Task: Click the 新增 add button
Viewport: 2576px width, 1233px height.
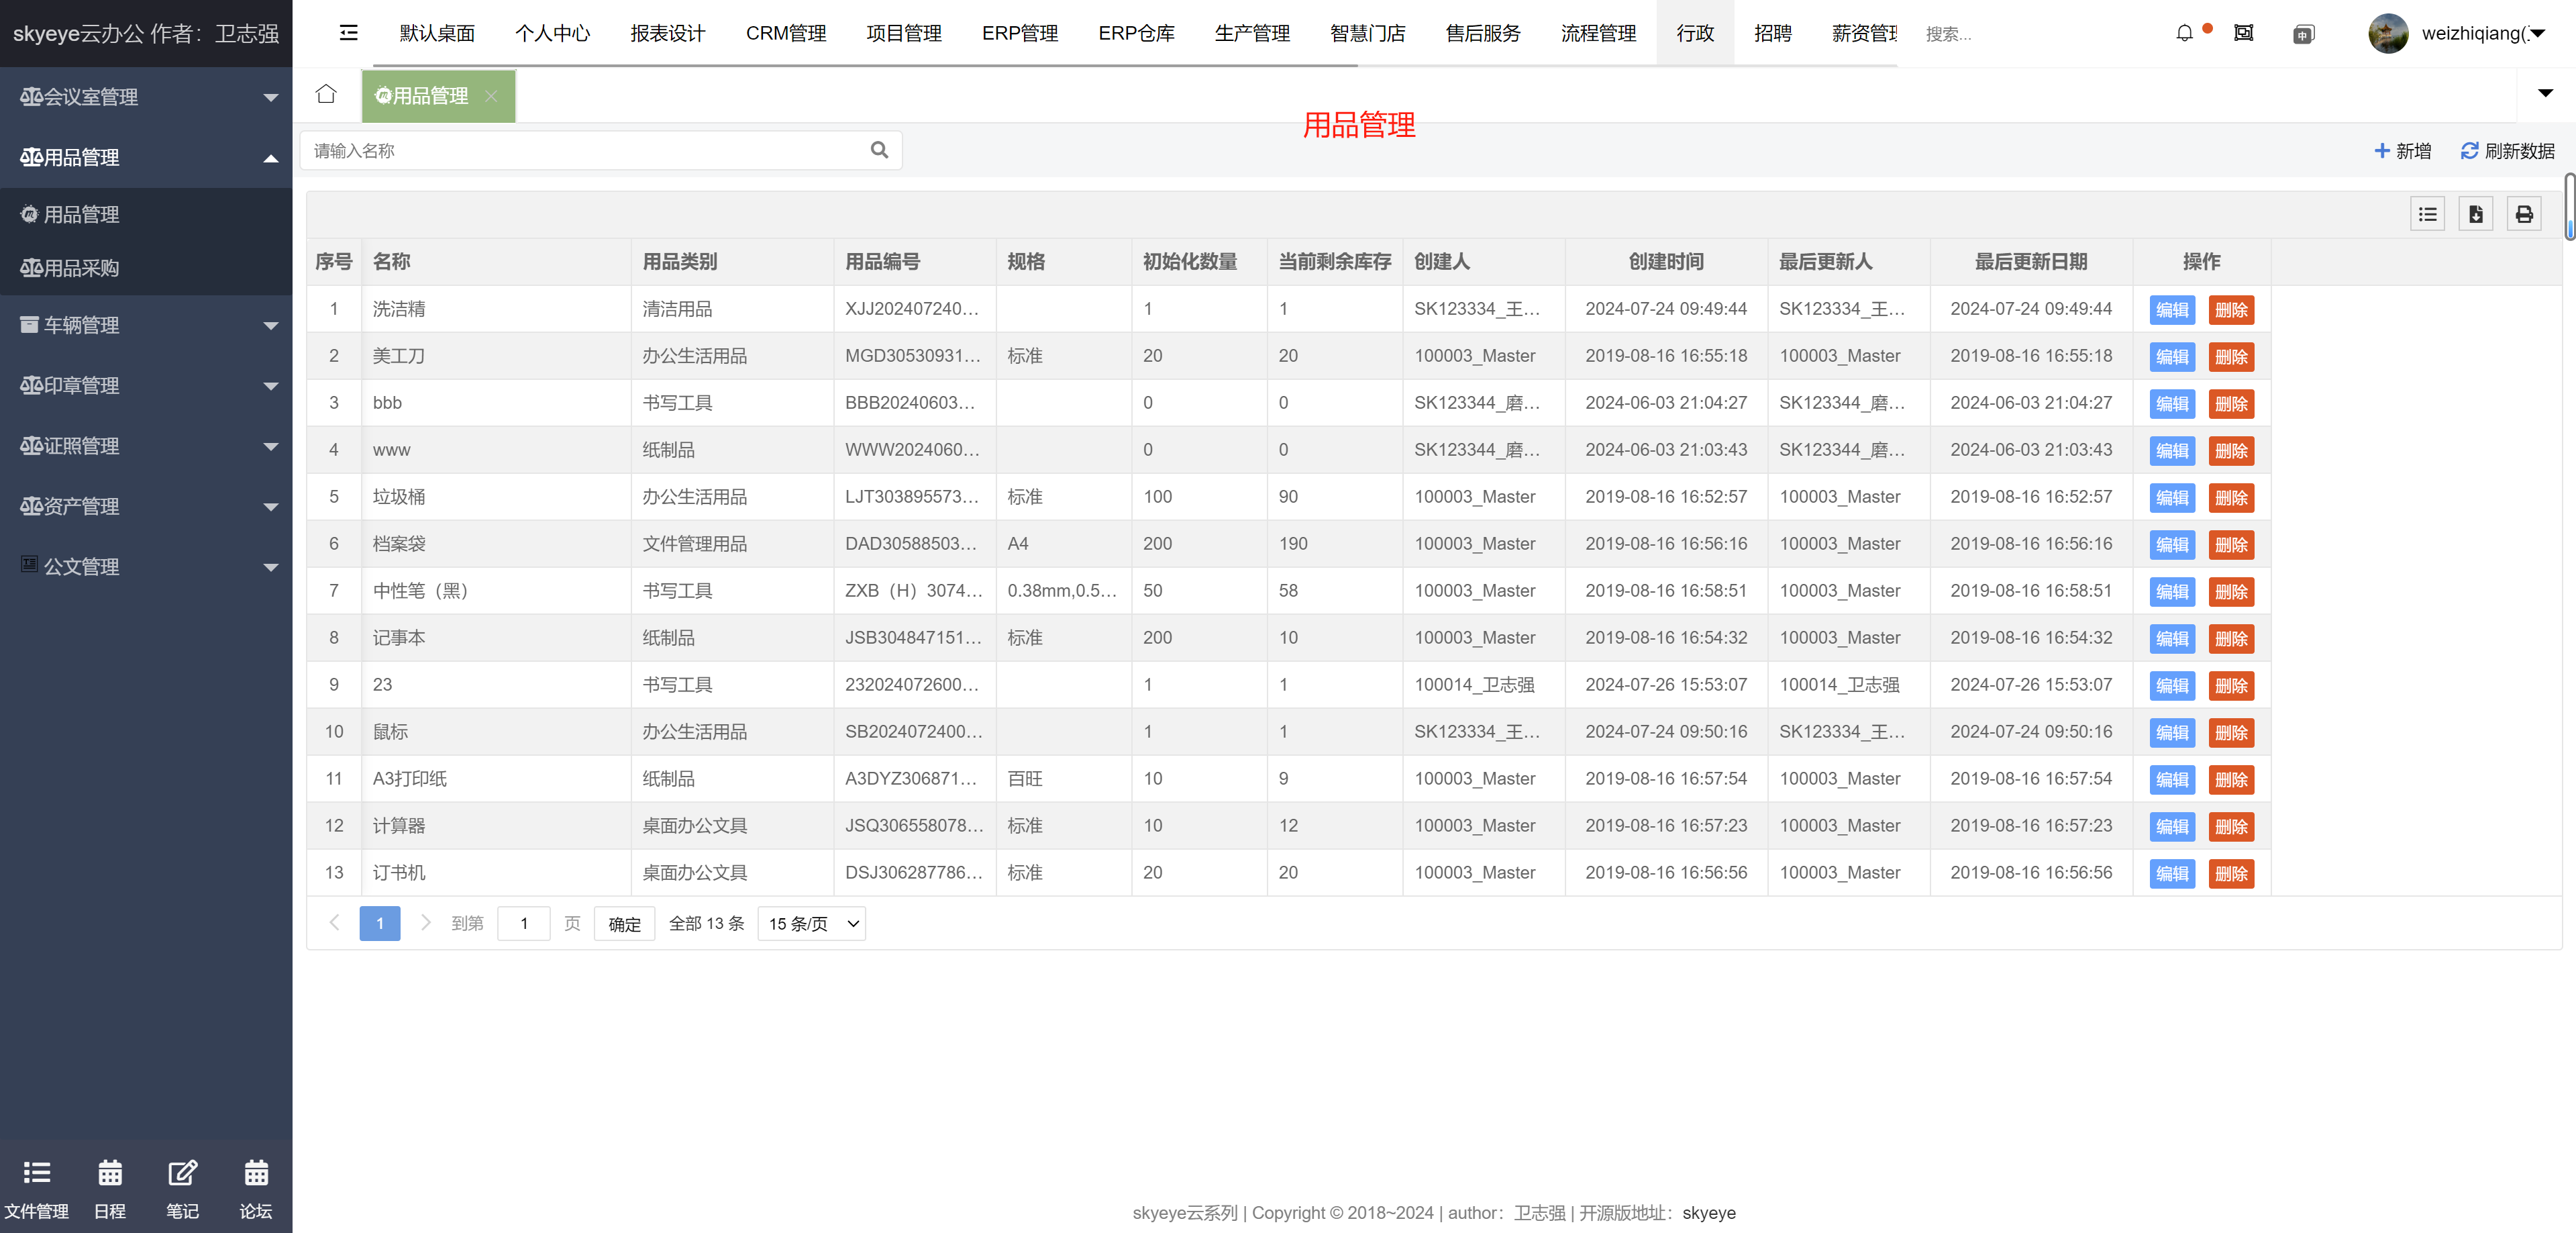Action: 2402,150
